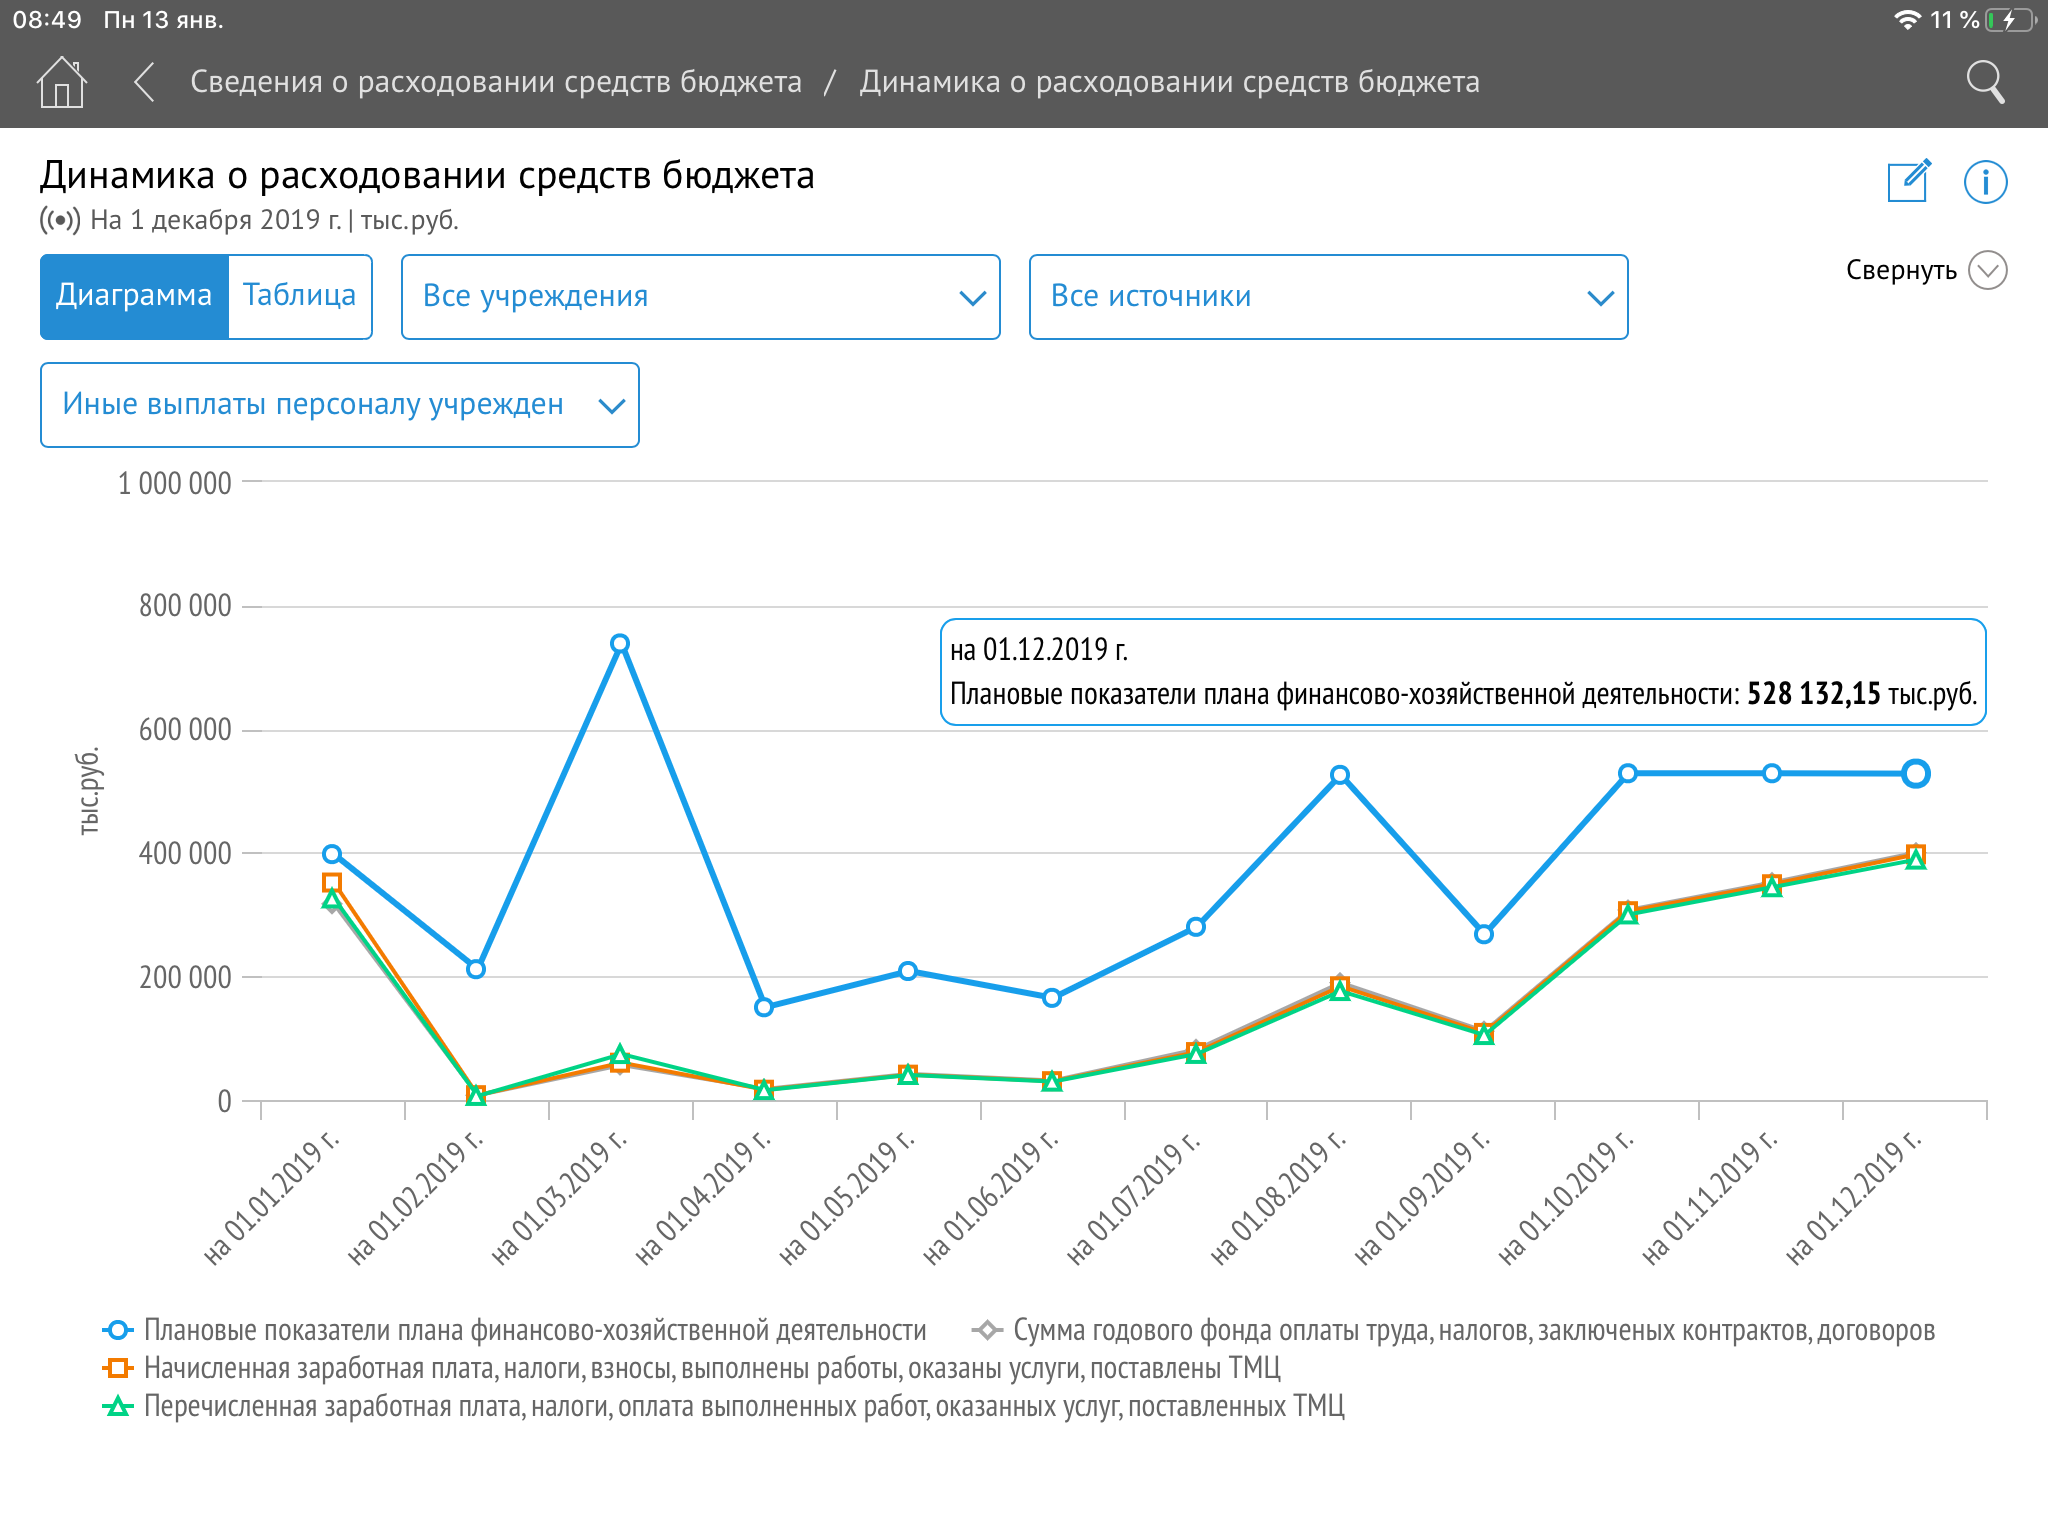Toggle legend Начисленная заработная плата series

click(x=692, y=1368)
